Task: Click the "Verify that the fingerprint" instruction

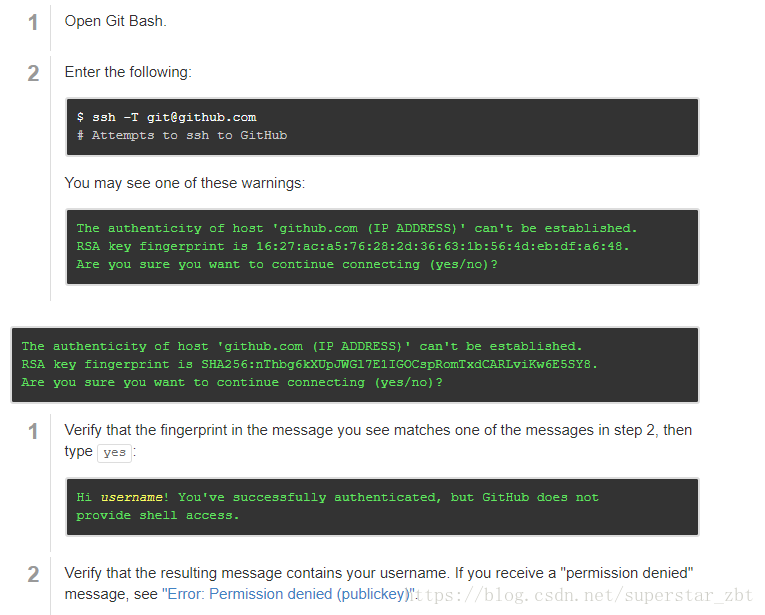Action: 378,440
